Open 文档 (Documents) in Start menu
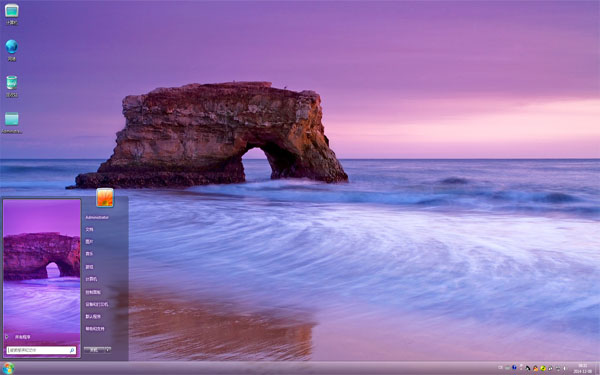This screenshot has height=375, width=600. (89, 230)
